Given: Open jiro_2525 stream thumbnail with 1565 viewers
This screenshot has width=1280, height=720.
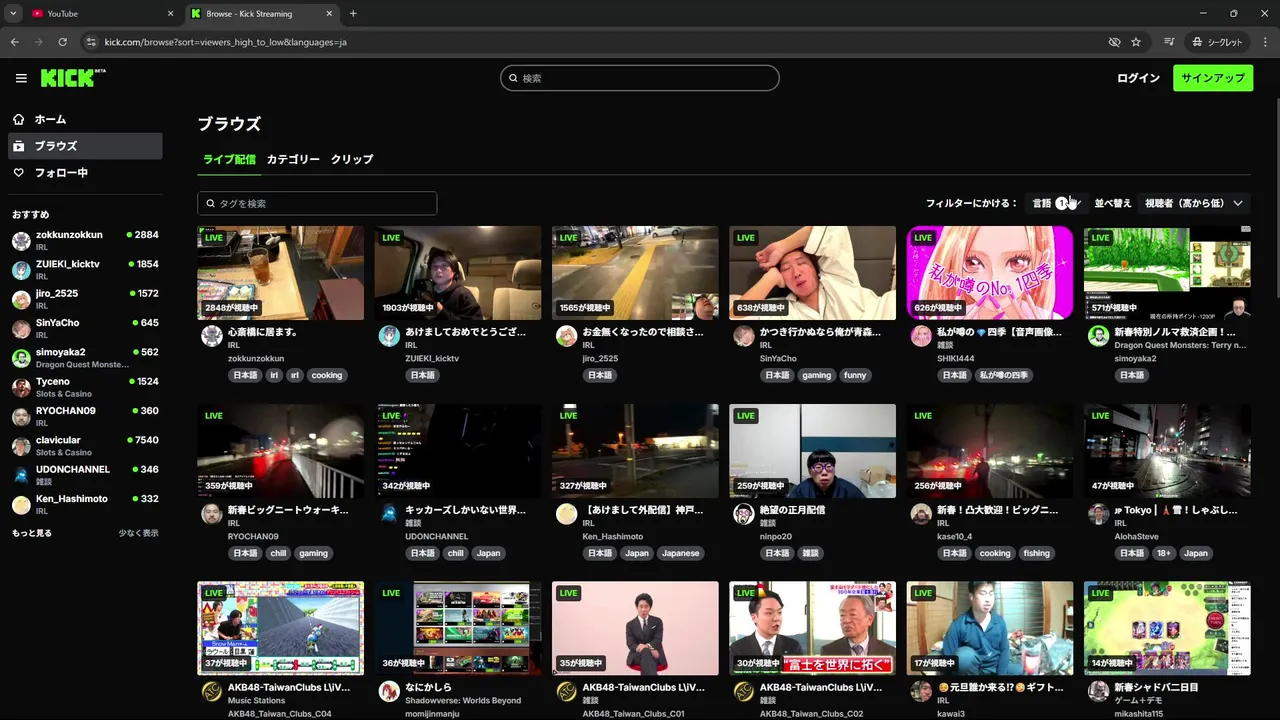Looking at the screenshot, I should tap(635, 273).
